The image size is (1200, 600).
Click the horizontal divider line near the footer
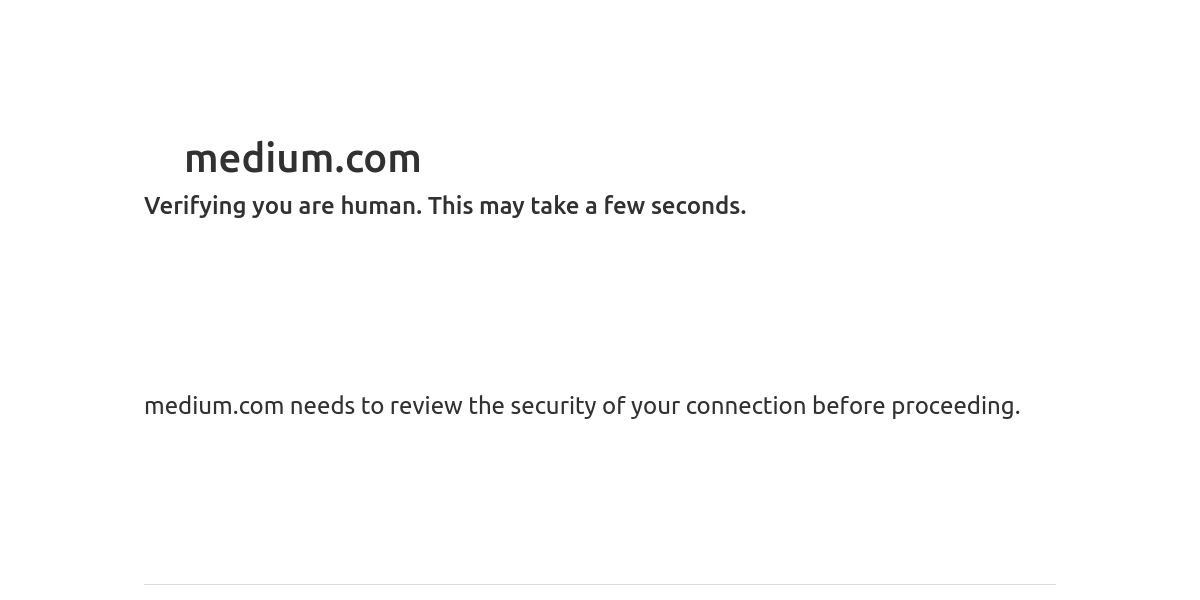[600, 584]
